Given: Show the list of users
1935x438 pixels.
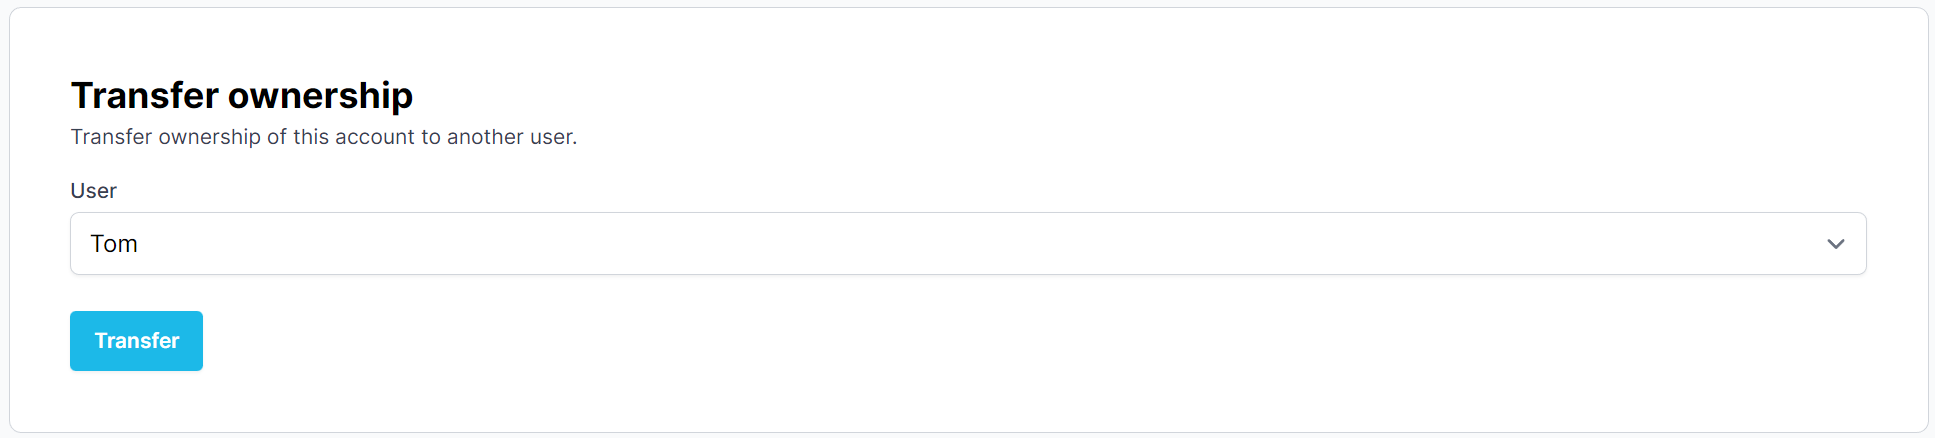Looking at the screenshot, I should (967, 243).
